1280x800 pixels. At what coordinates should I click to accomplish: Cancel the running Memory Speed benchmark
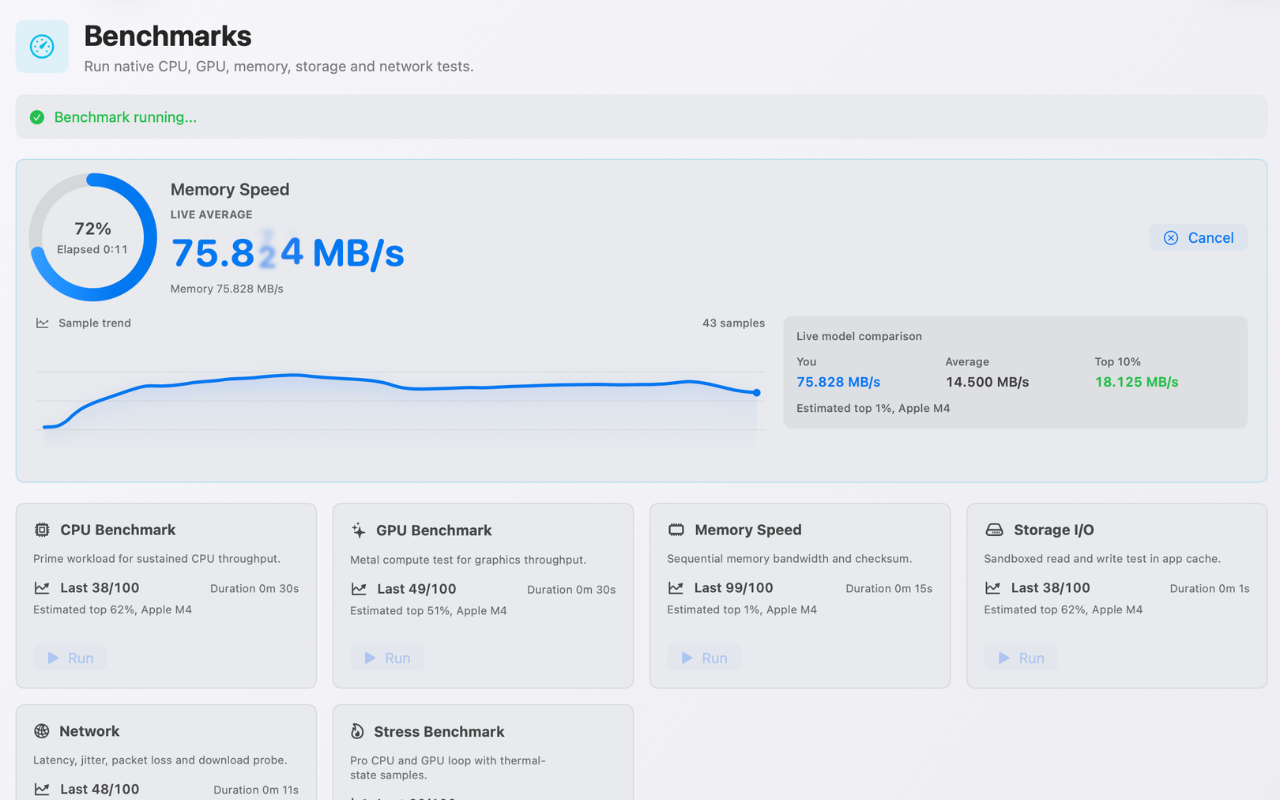tap(1198, 238)
